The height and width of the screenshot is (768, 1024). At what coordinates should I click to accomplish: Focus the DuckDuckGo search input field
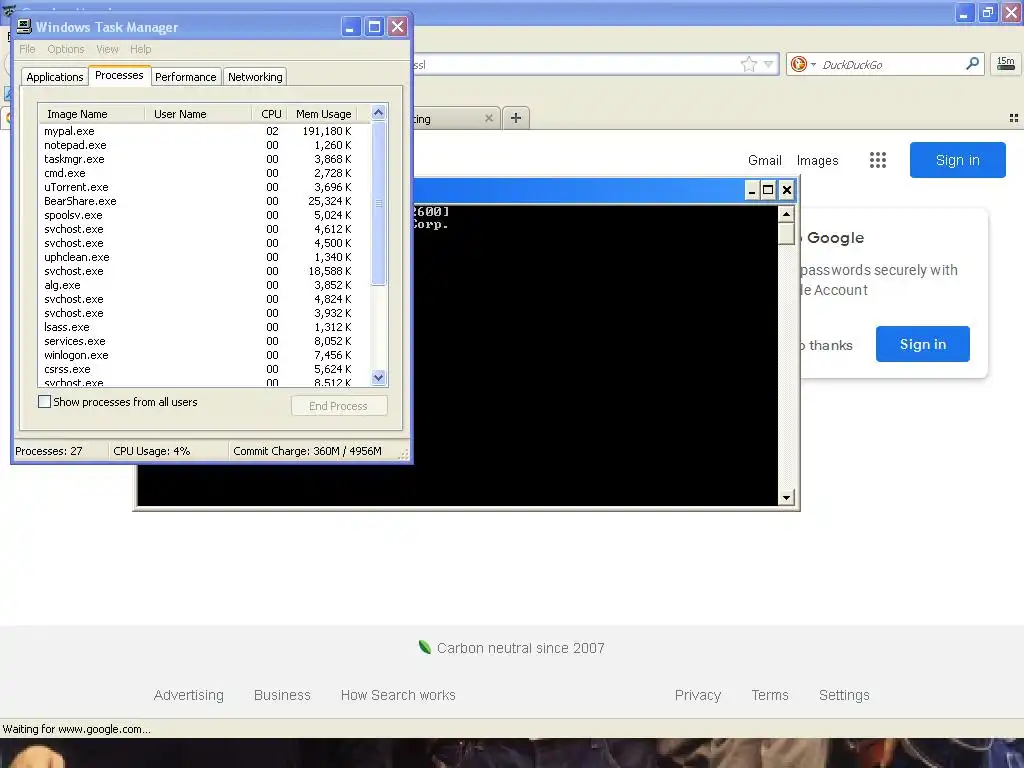[890, 64]
